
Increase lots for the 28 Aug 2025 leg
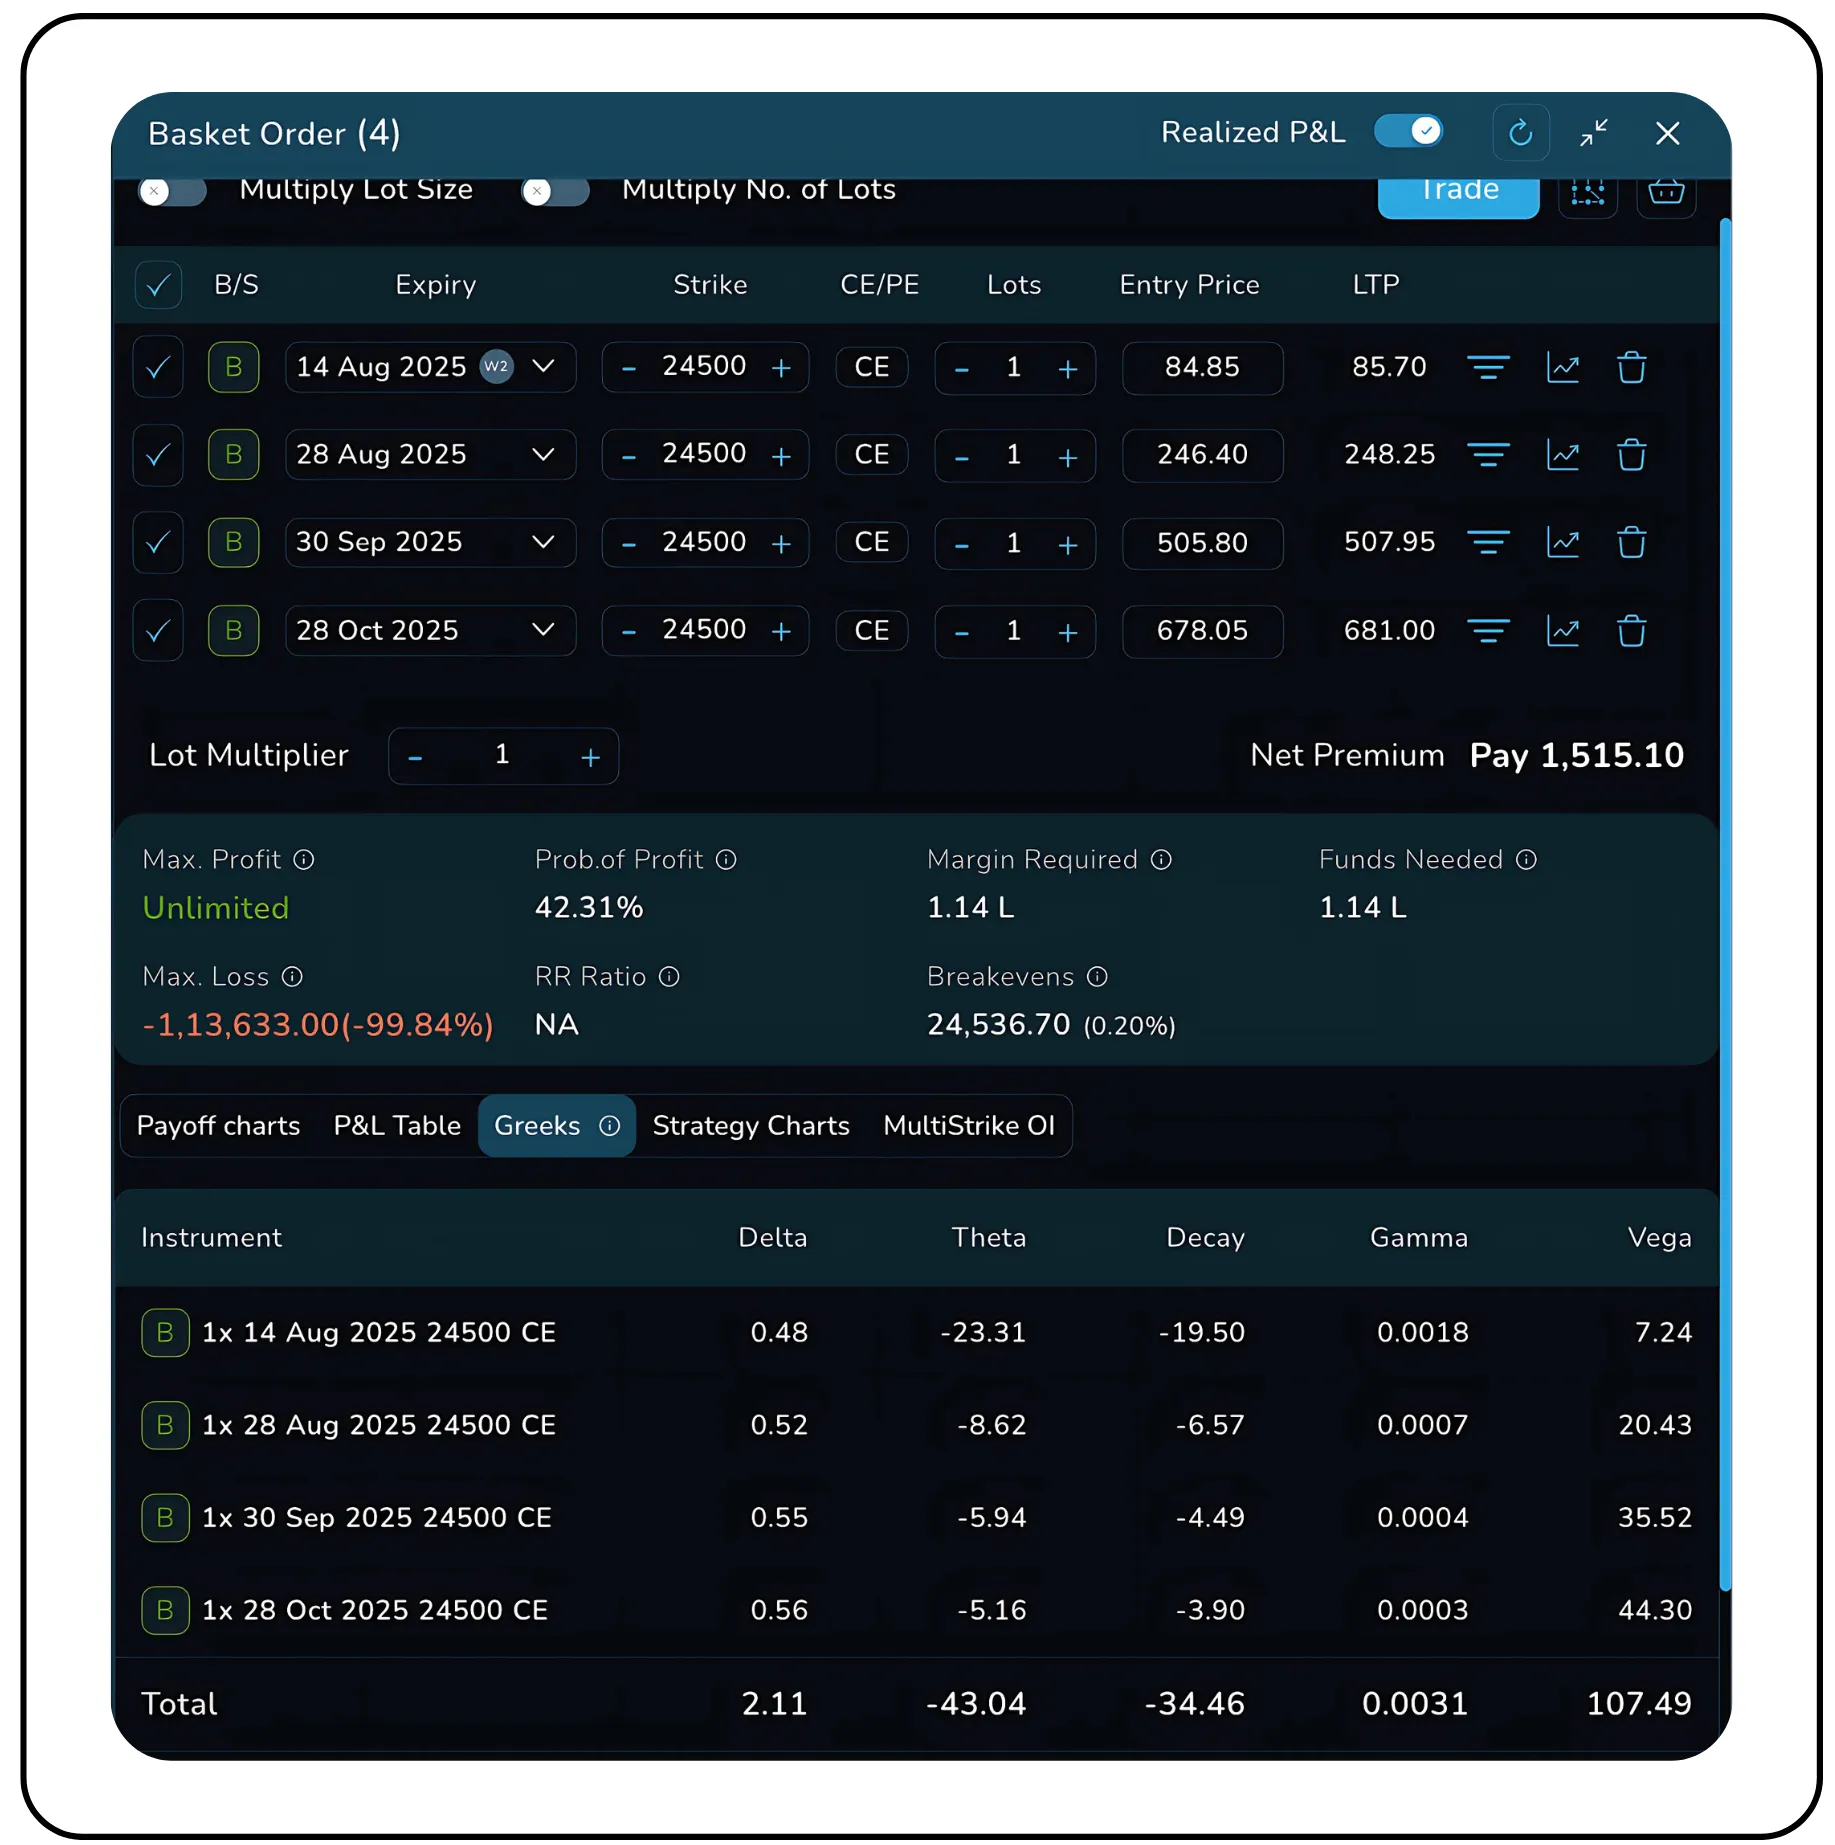point(1068,456)
